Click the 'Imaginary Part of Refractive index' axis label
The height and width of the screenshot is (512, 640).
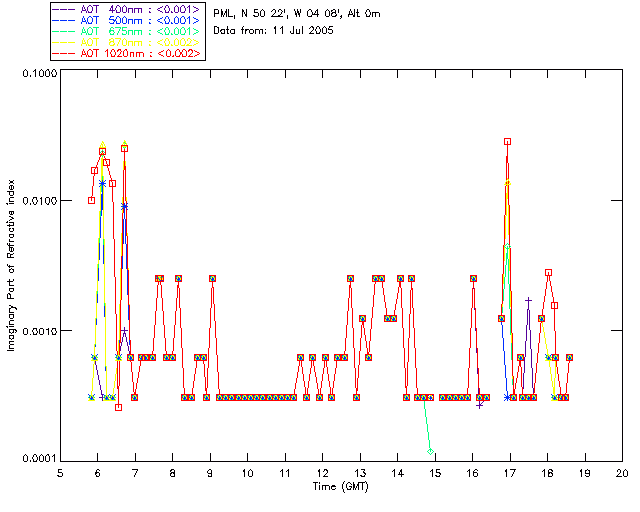coord(11,265)
